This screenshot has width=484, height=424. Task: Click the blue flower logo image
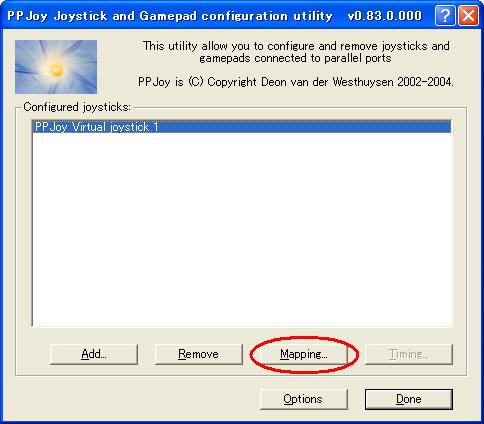56,67
